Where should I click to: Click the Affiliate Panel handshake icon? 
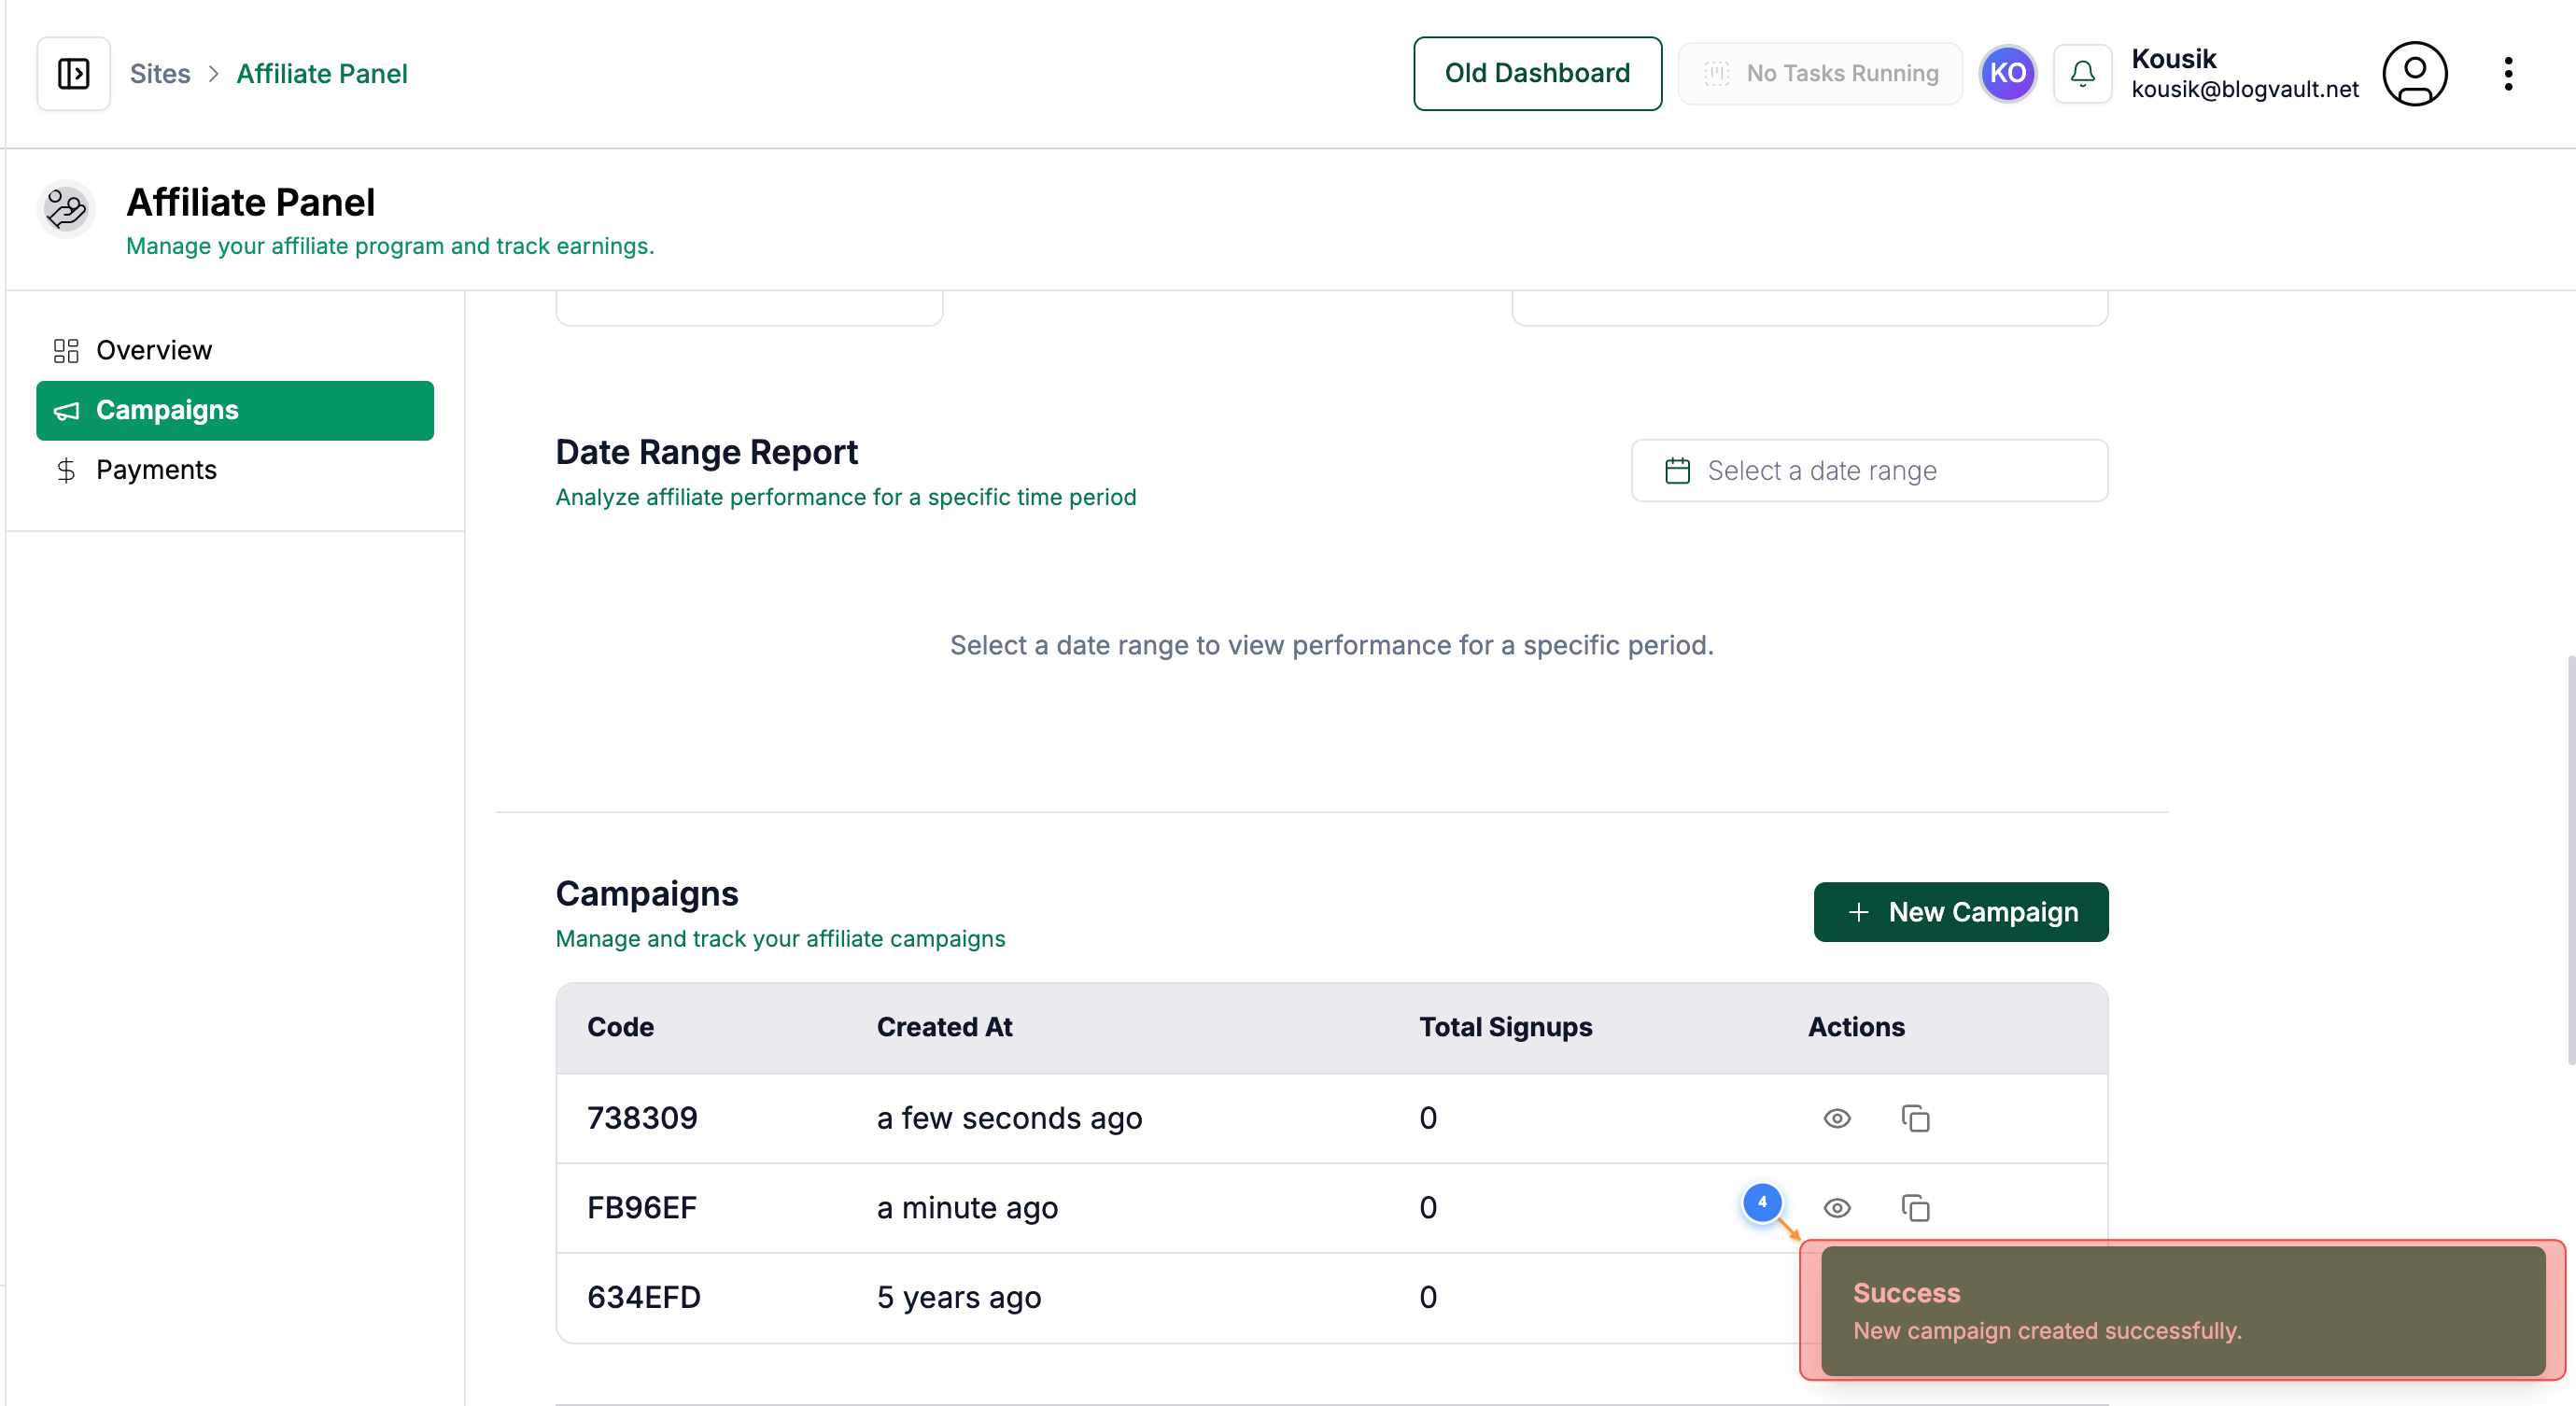coord(66,209)
